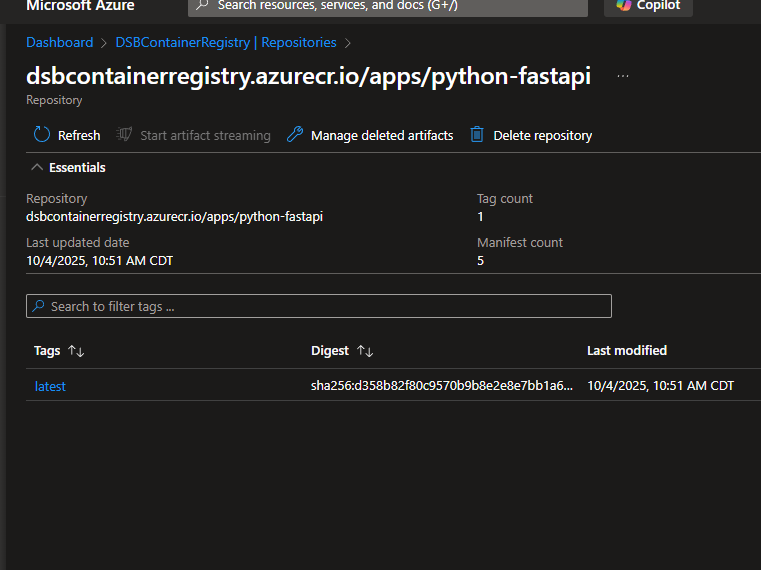Viewport: 761px width, 570px height.
Task: Collapse the Essentials section
Action: click(37, 167)
